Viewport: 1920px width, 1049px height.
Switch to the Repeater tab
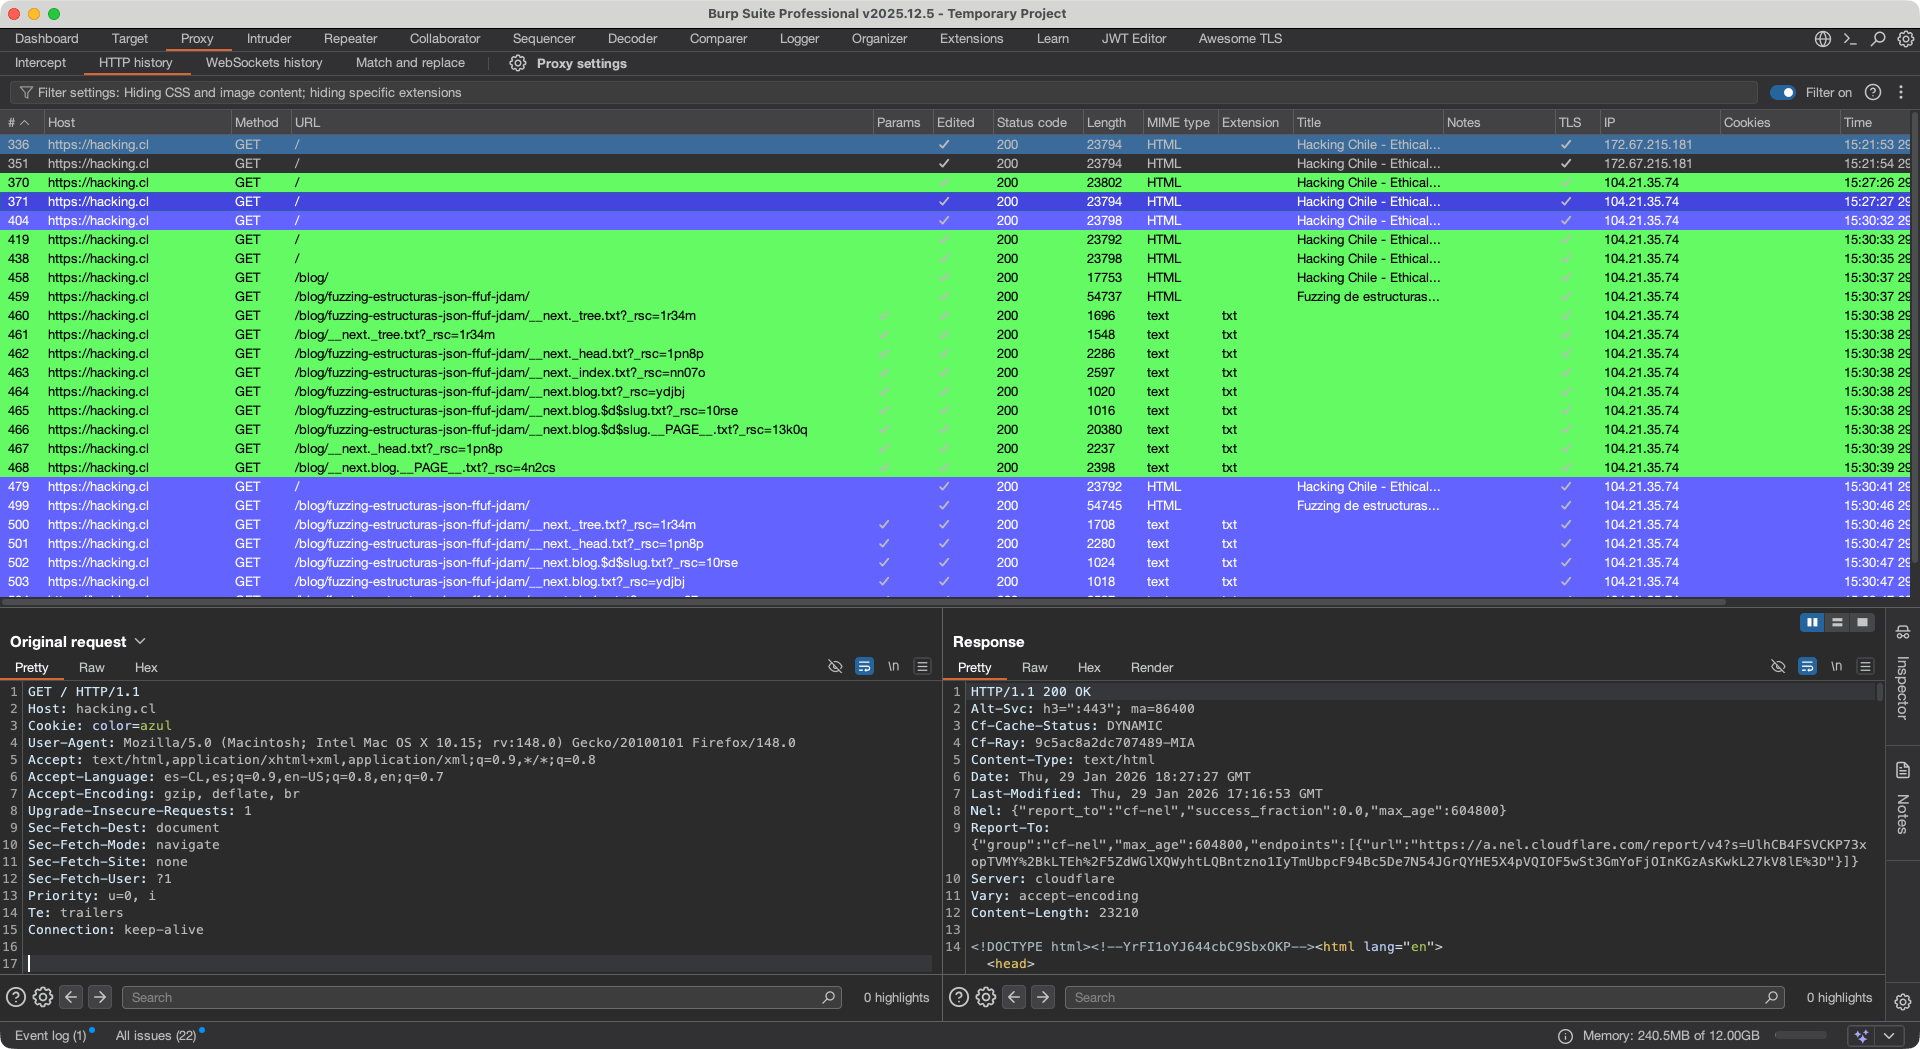click(350, 39)
